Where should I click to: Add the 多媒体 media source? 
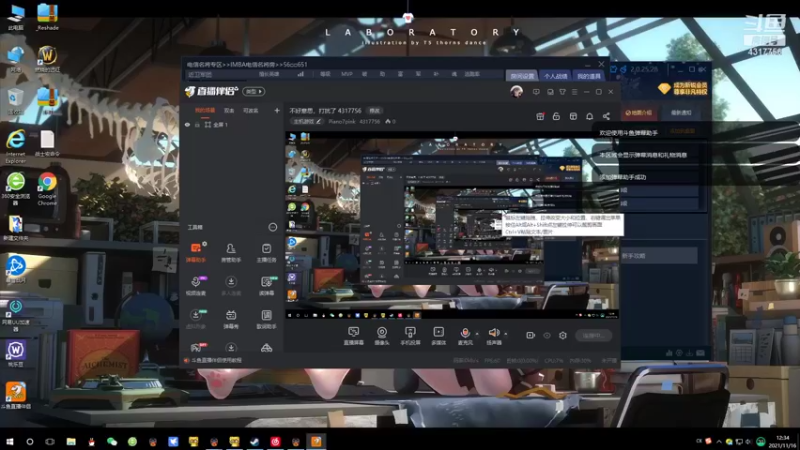point(438,336)
